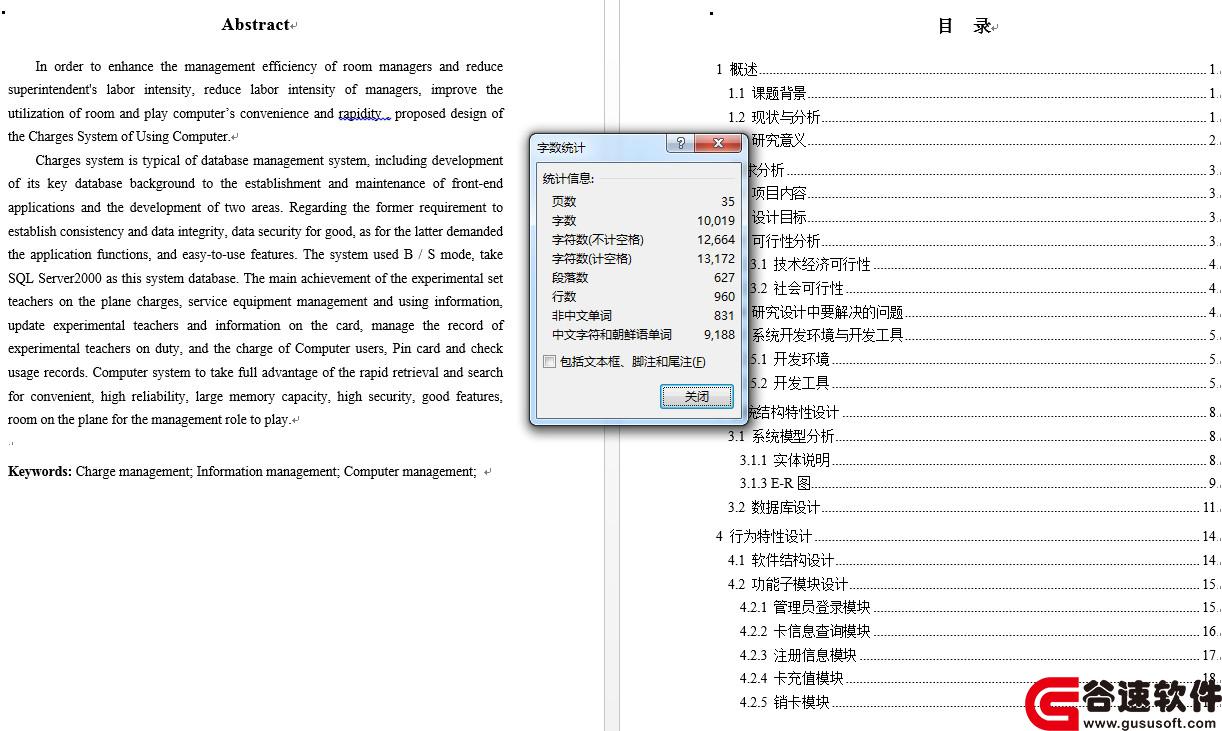
Task: Click the 页数 row in statistics
Action: pyautogui.click(x=643, y=201)
